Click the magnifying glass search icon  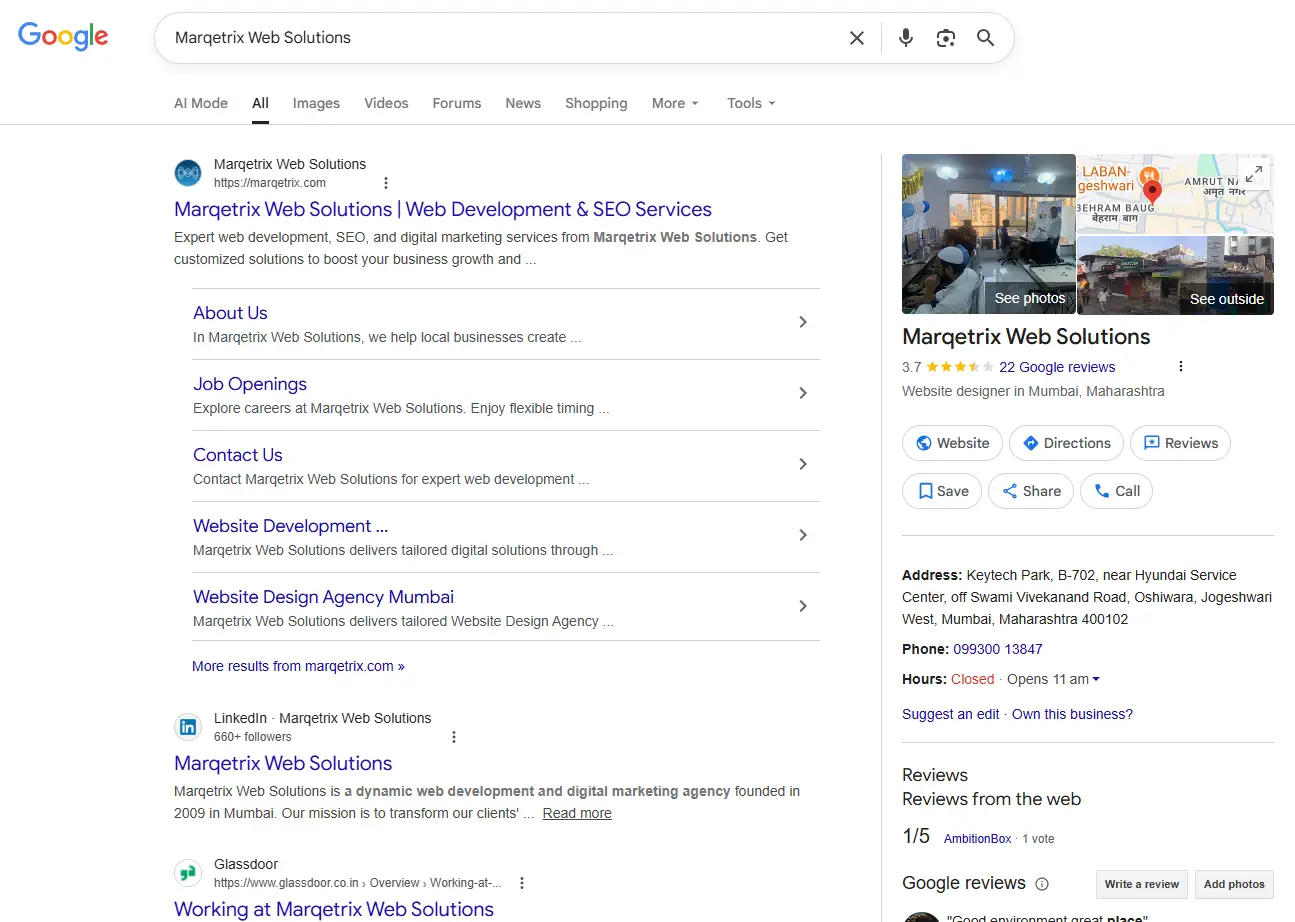tap(985, 38)
